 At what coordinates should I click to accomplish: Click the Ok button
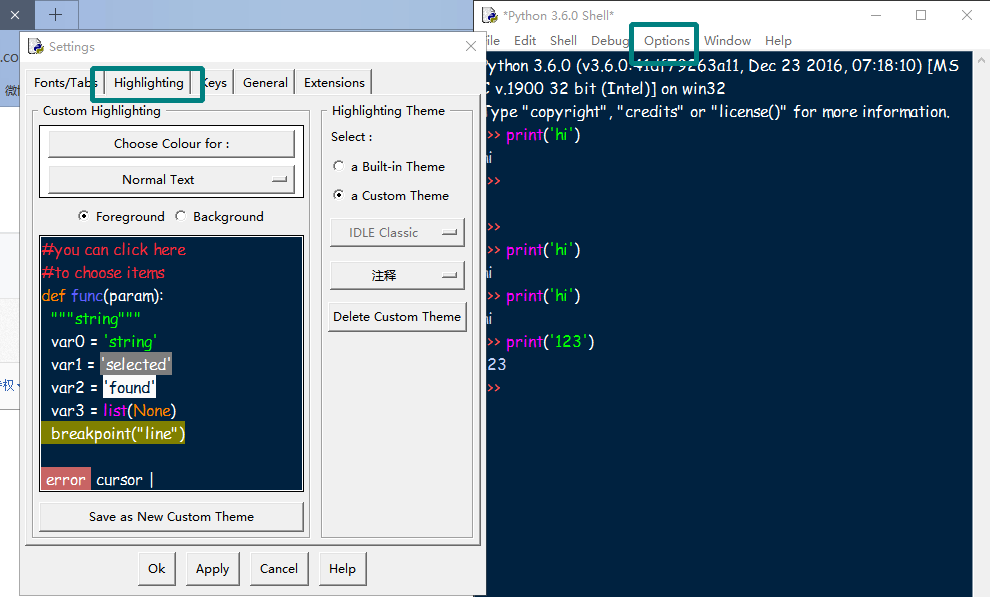coord(157,569)
